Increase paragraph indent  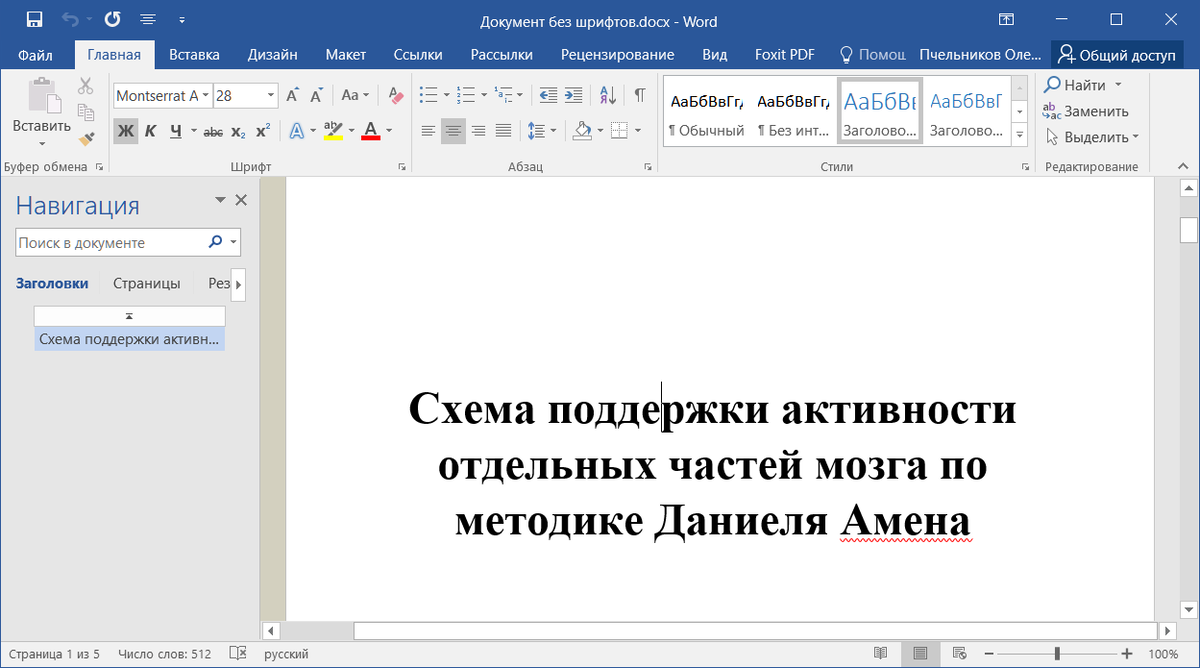point(573,96)
